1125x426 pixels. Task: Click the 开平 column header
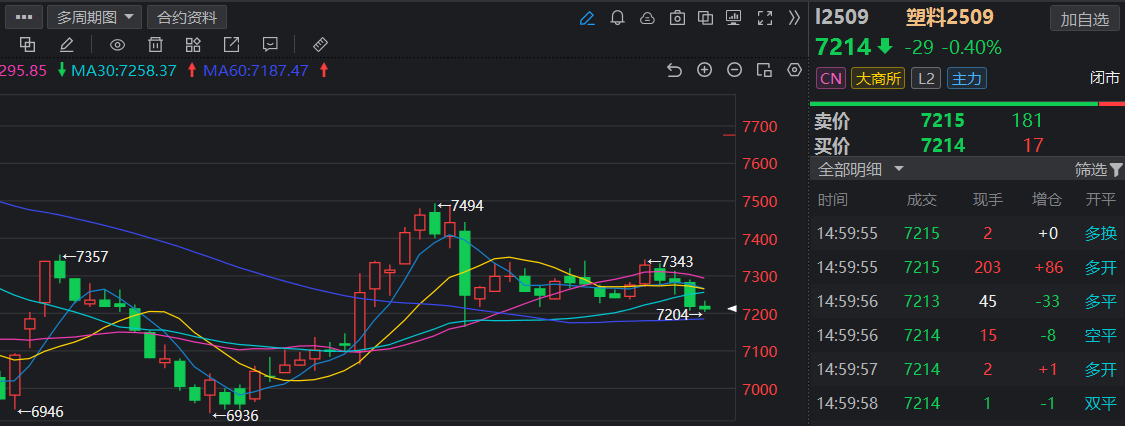tap(1101, 199)
